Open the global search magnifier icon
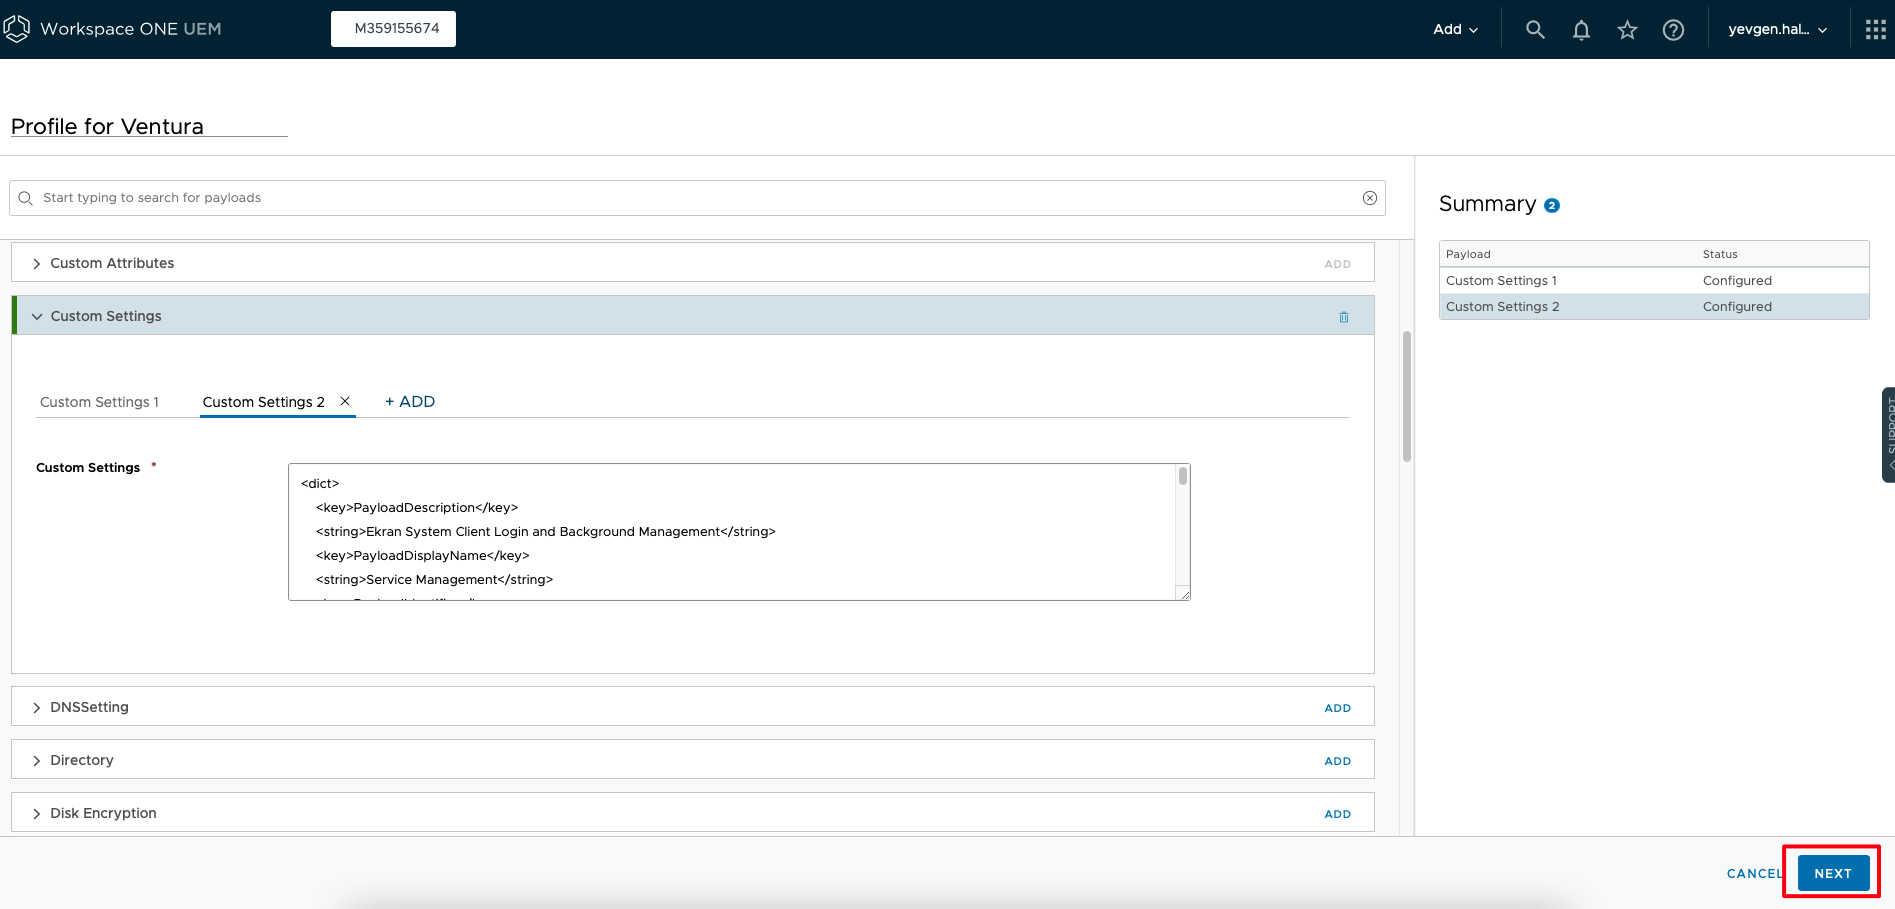Image resolution: width=1895 pixels, height=909 pixels. tap(1535, 30)
